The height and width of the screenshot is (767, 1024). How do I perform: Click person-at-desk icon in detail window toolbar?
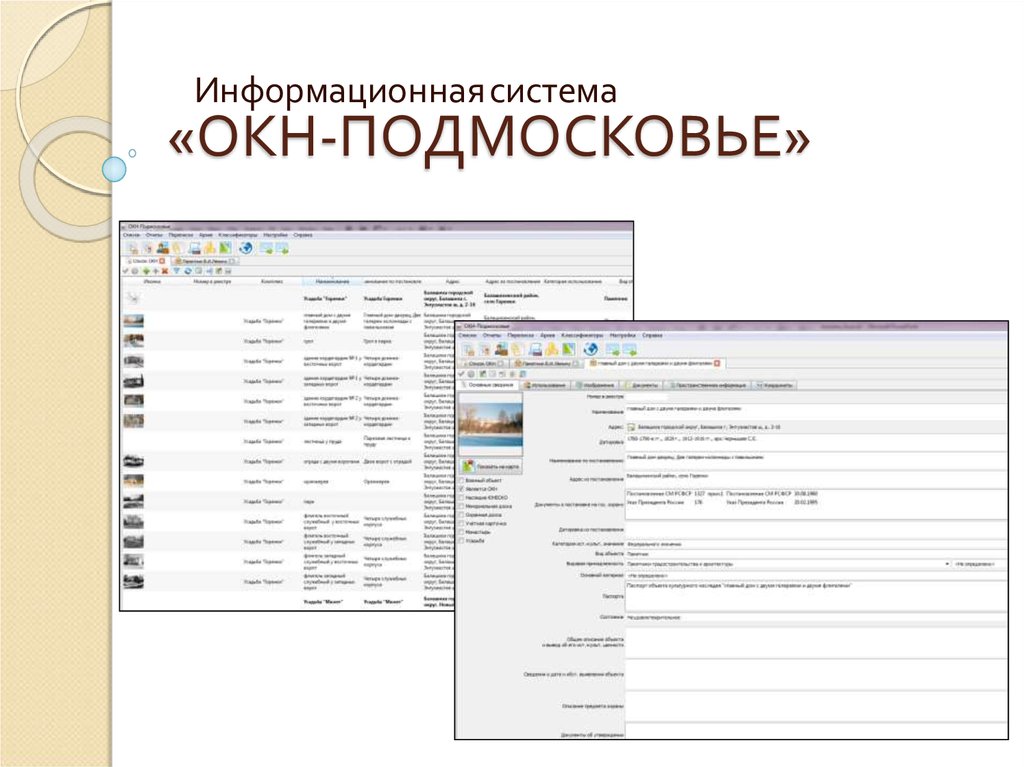click(x=502, y=350)
